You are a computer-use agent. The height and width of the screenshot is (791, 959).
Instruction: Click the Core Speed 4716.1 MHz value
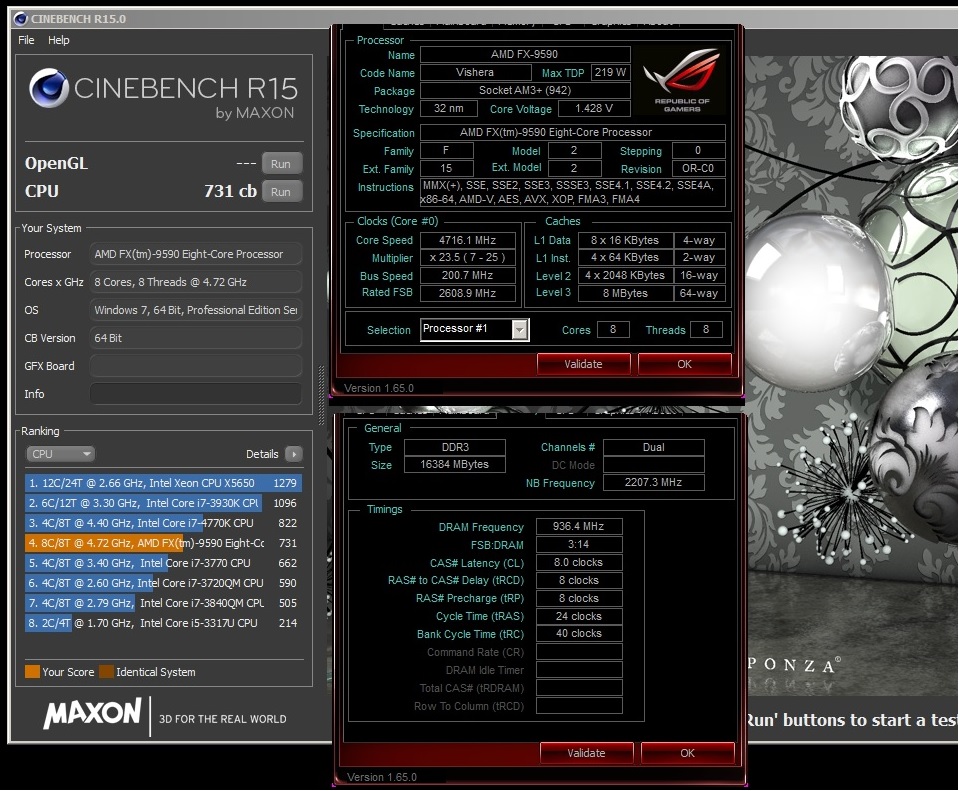(x=467, y=240)
